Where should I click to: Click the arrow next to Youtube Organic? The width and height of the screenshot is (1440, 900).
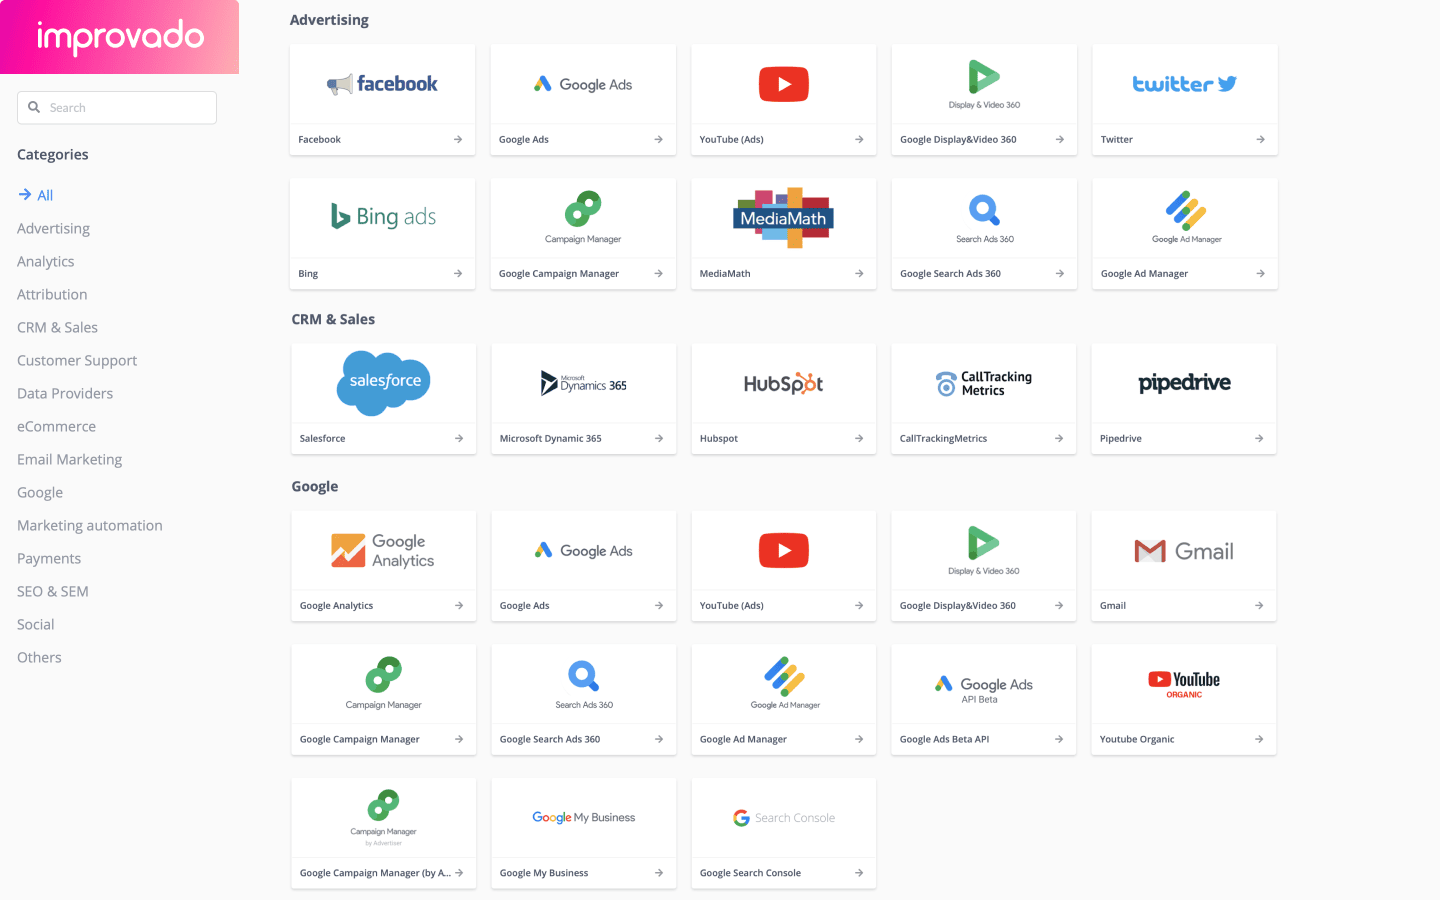tap(1259, 739)
